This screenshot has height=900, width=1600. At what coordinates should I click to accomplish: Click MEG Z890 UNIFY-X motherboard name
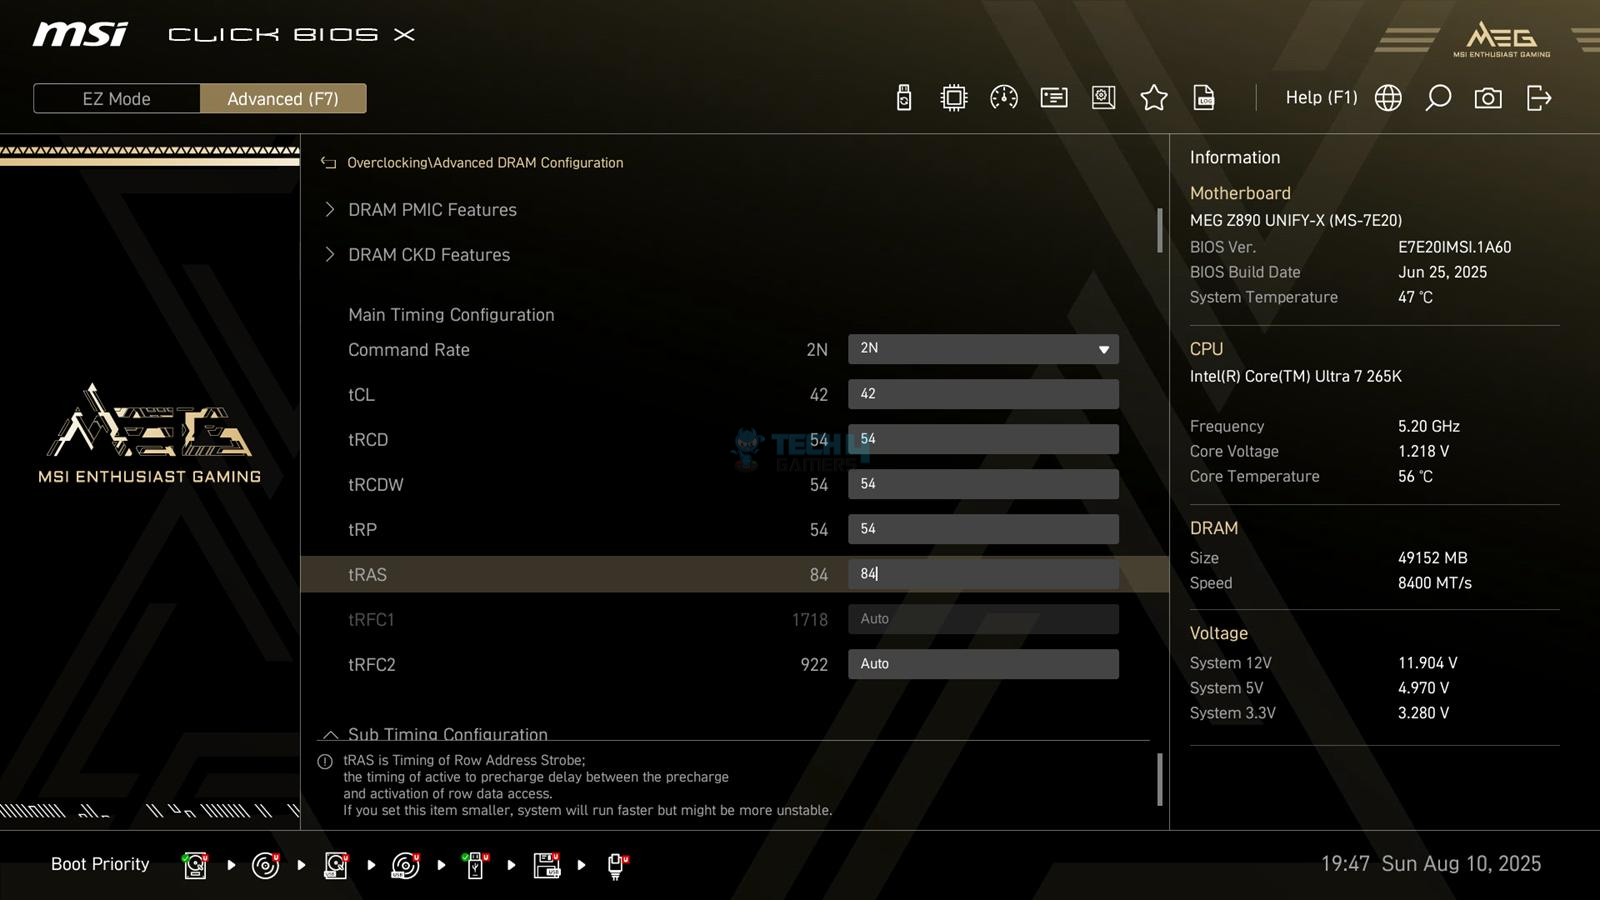click(x=1296, y=220)
